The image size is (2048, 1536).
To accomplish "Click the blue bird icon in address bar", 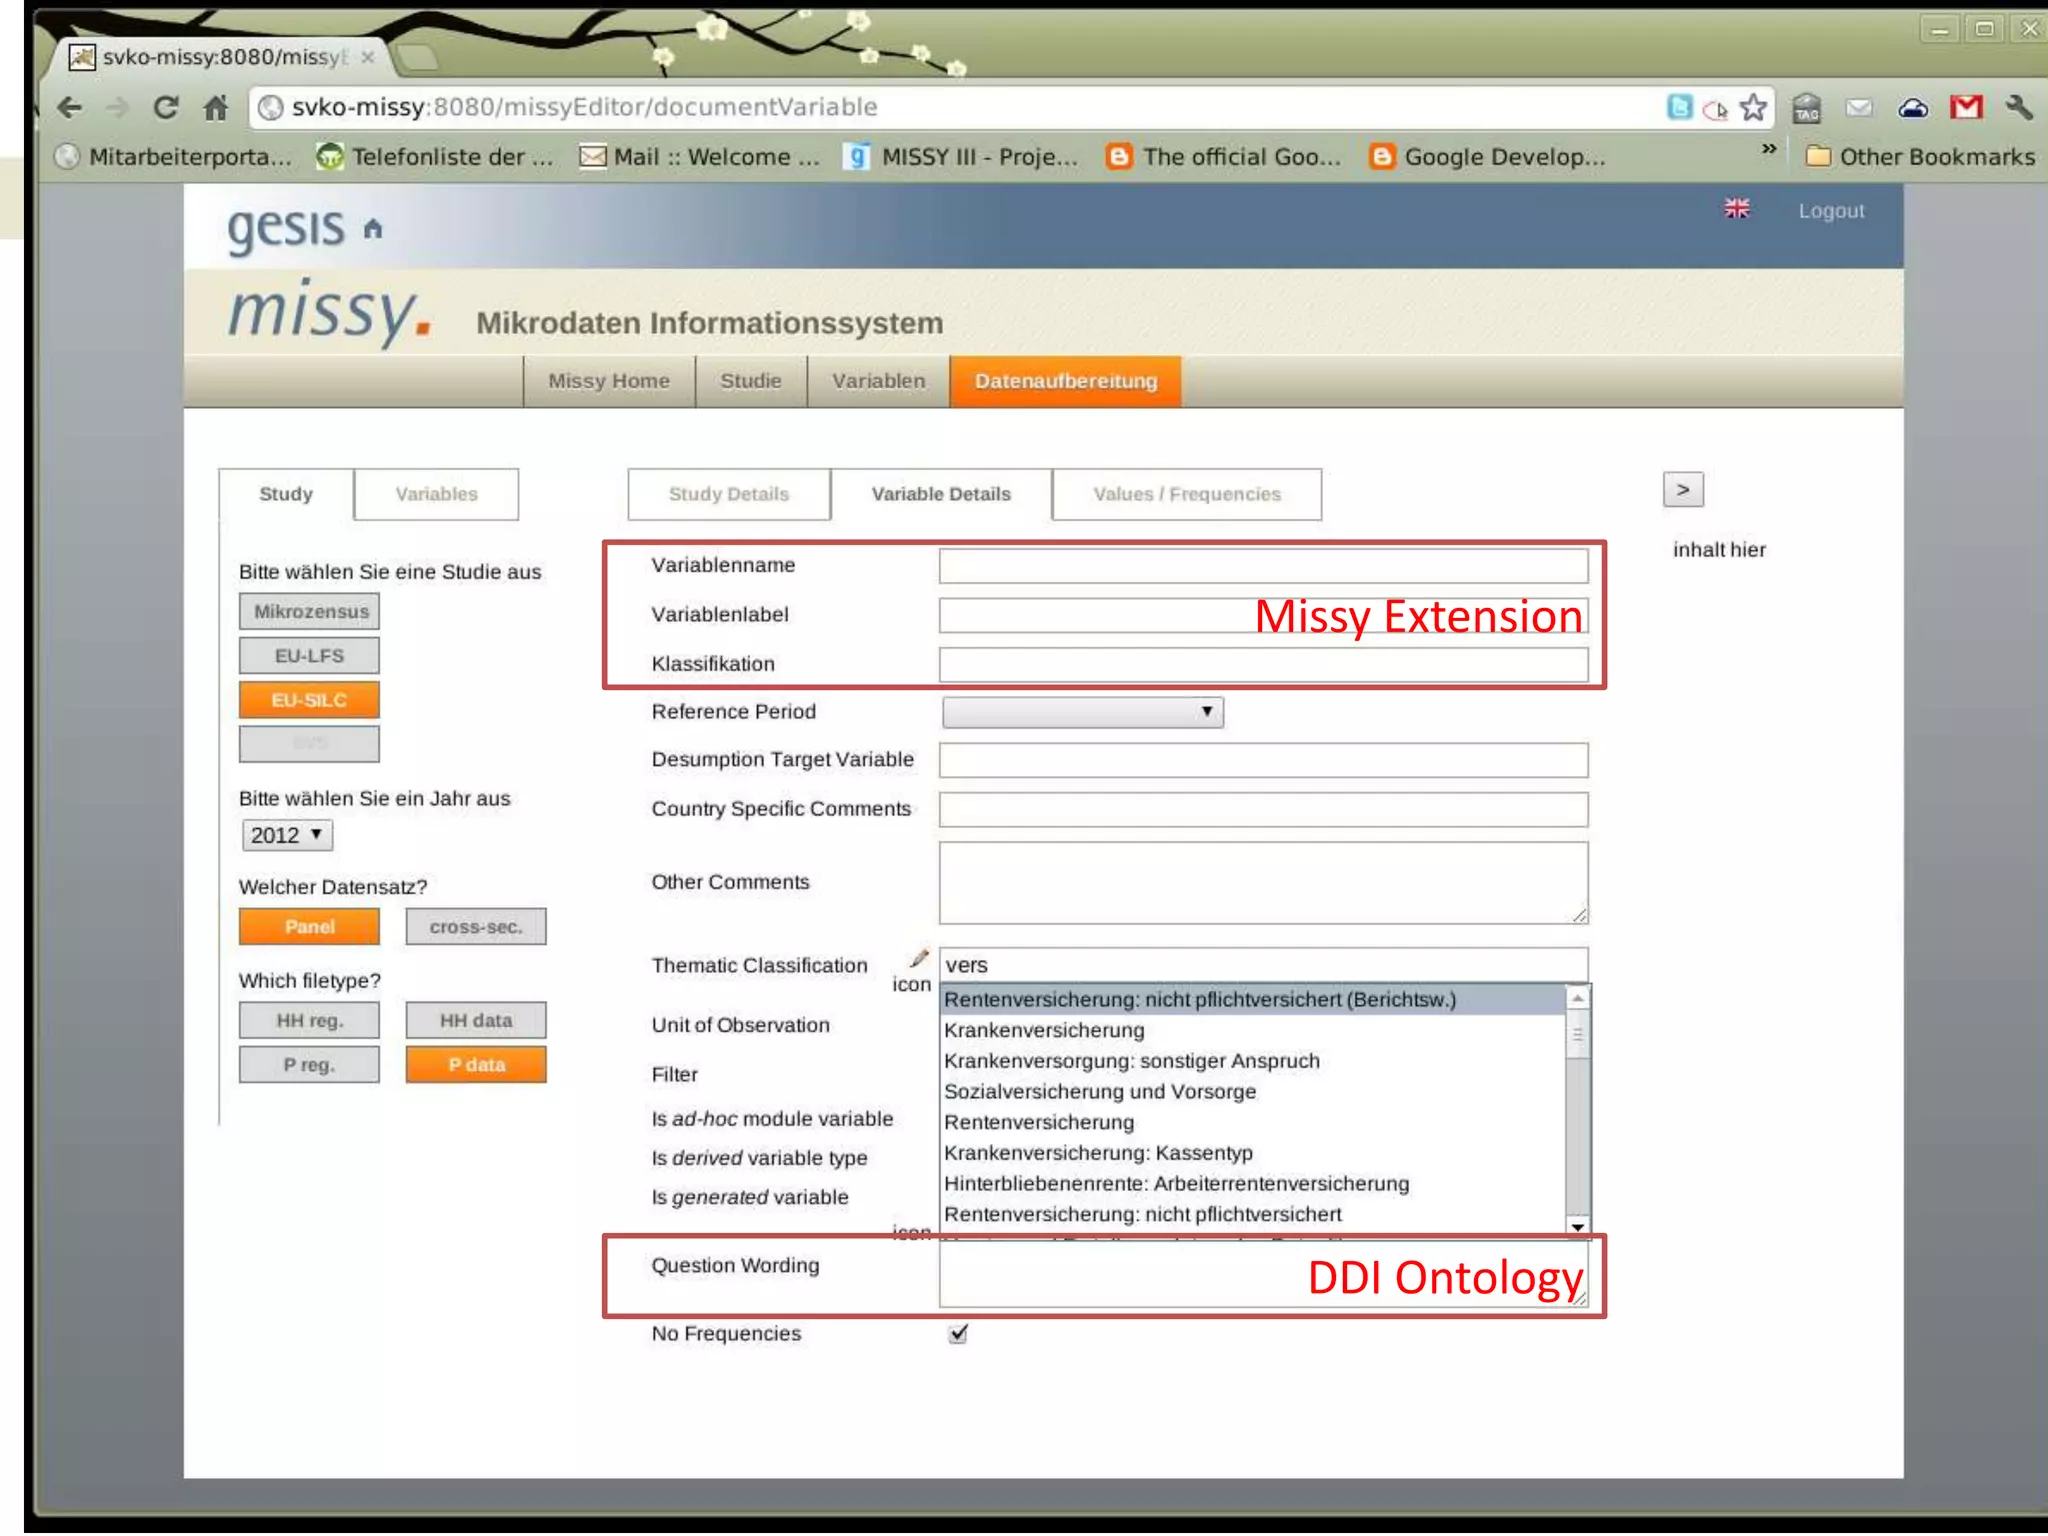I will click(x=1680, y=107).
